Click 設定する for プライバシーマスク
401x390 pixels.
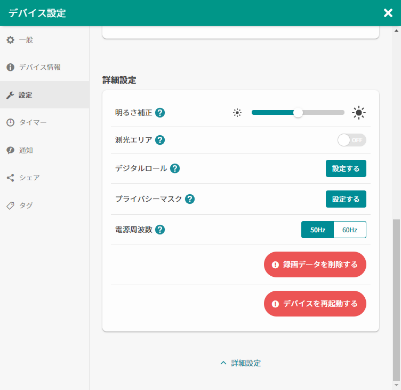[x=346, y=199]
